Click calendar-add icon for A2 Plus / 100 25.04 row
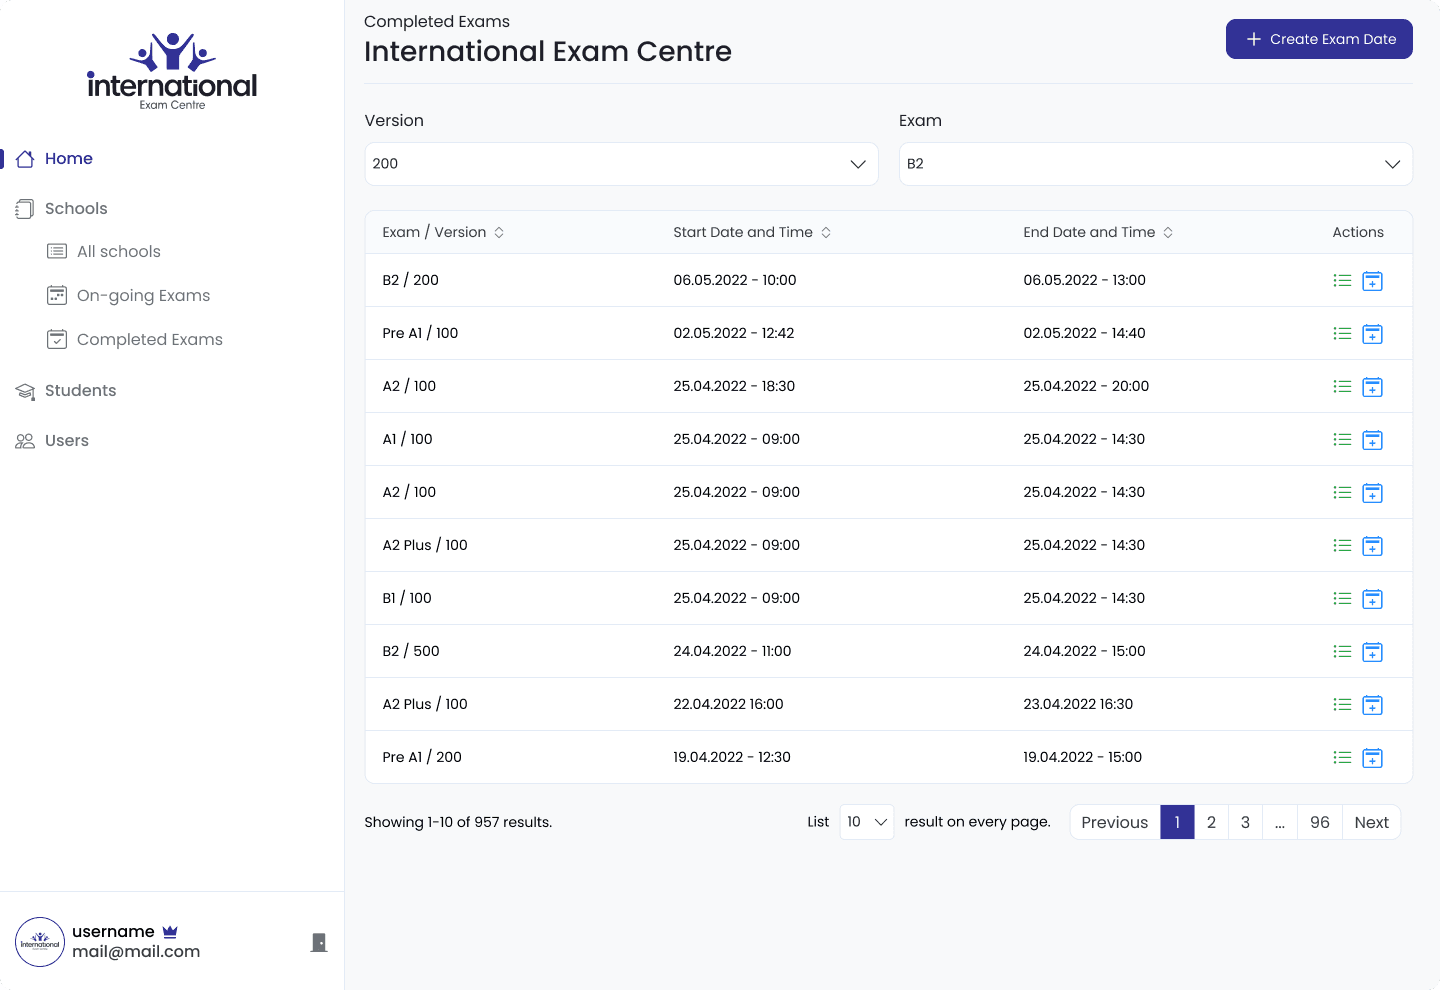1440x990 pixels. point(1373,546)
